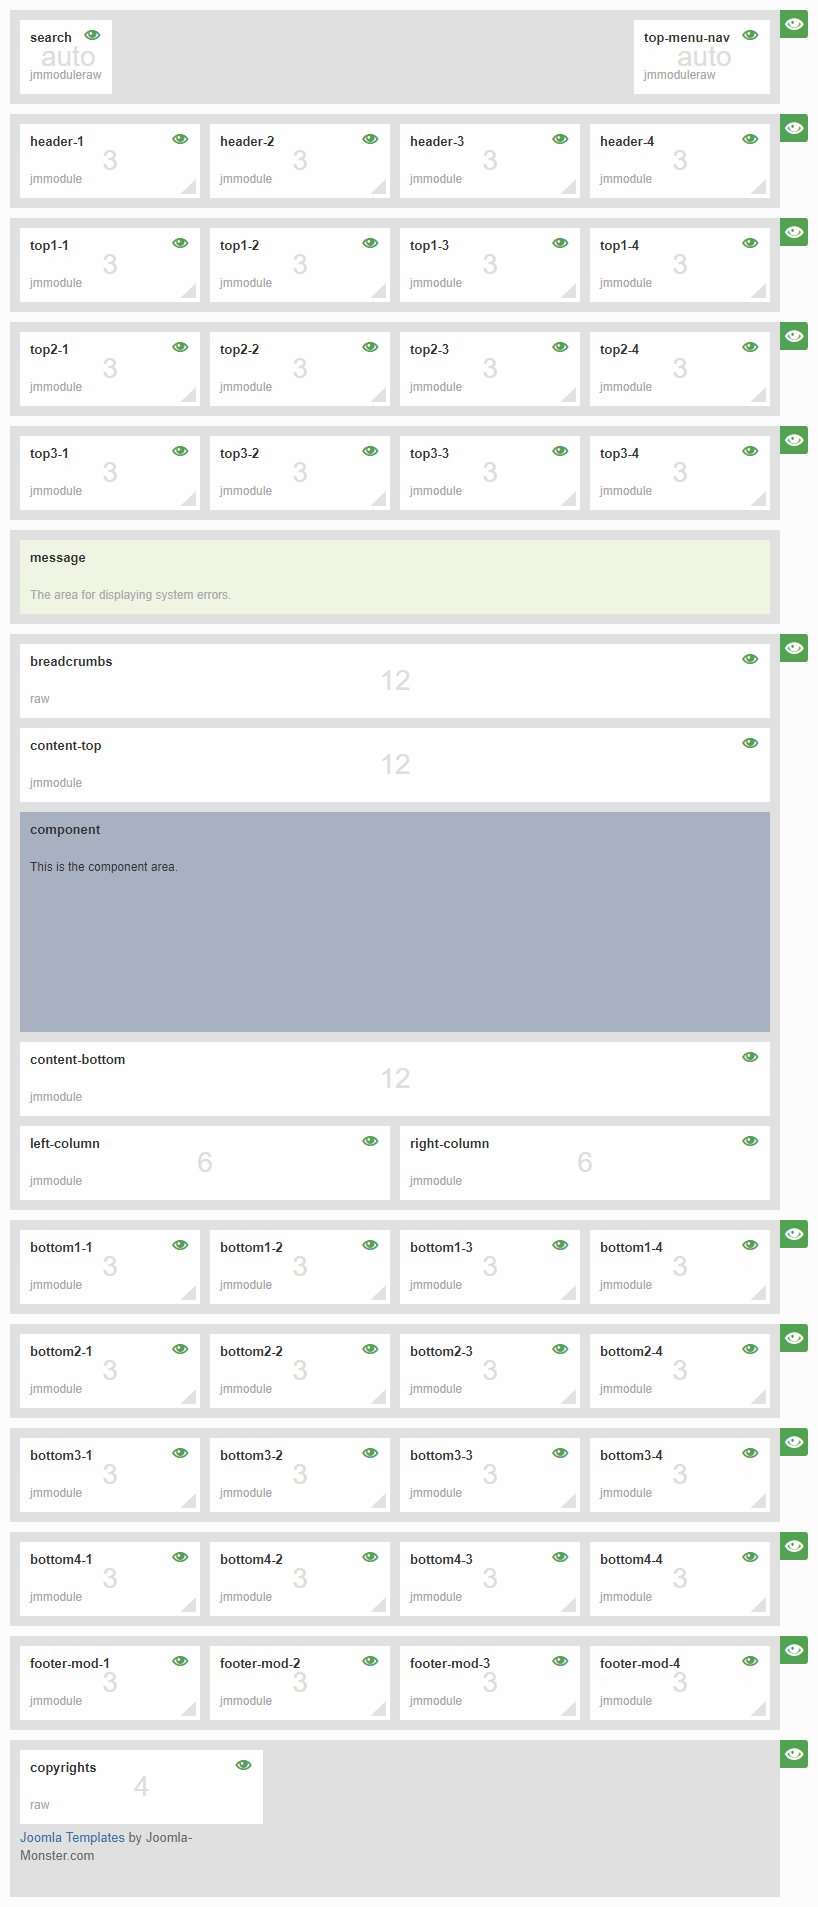
Task: Click green eye button for main content row
Action: pyautogui.click(x=794, y=648)
